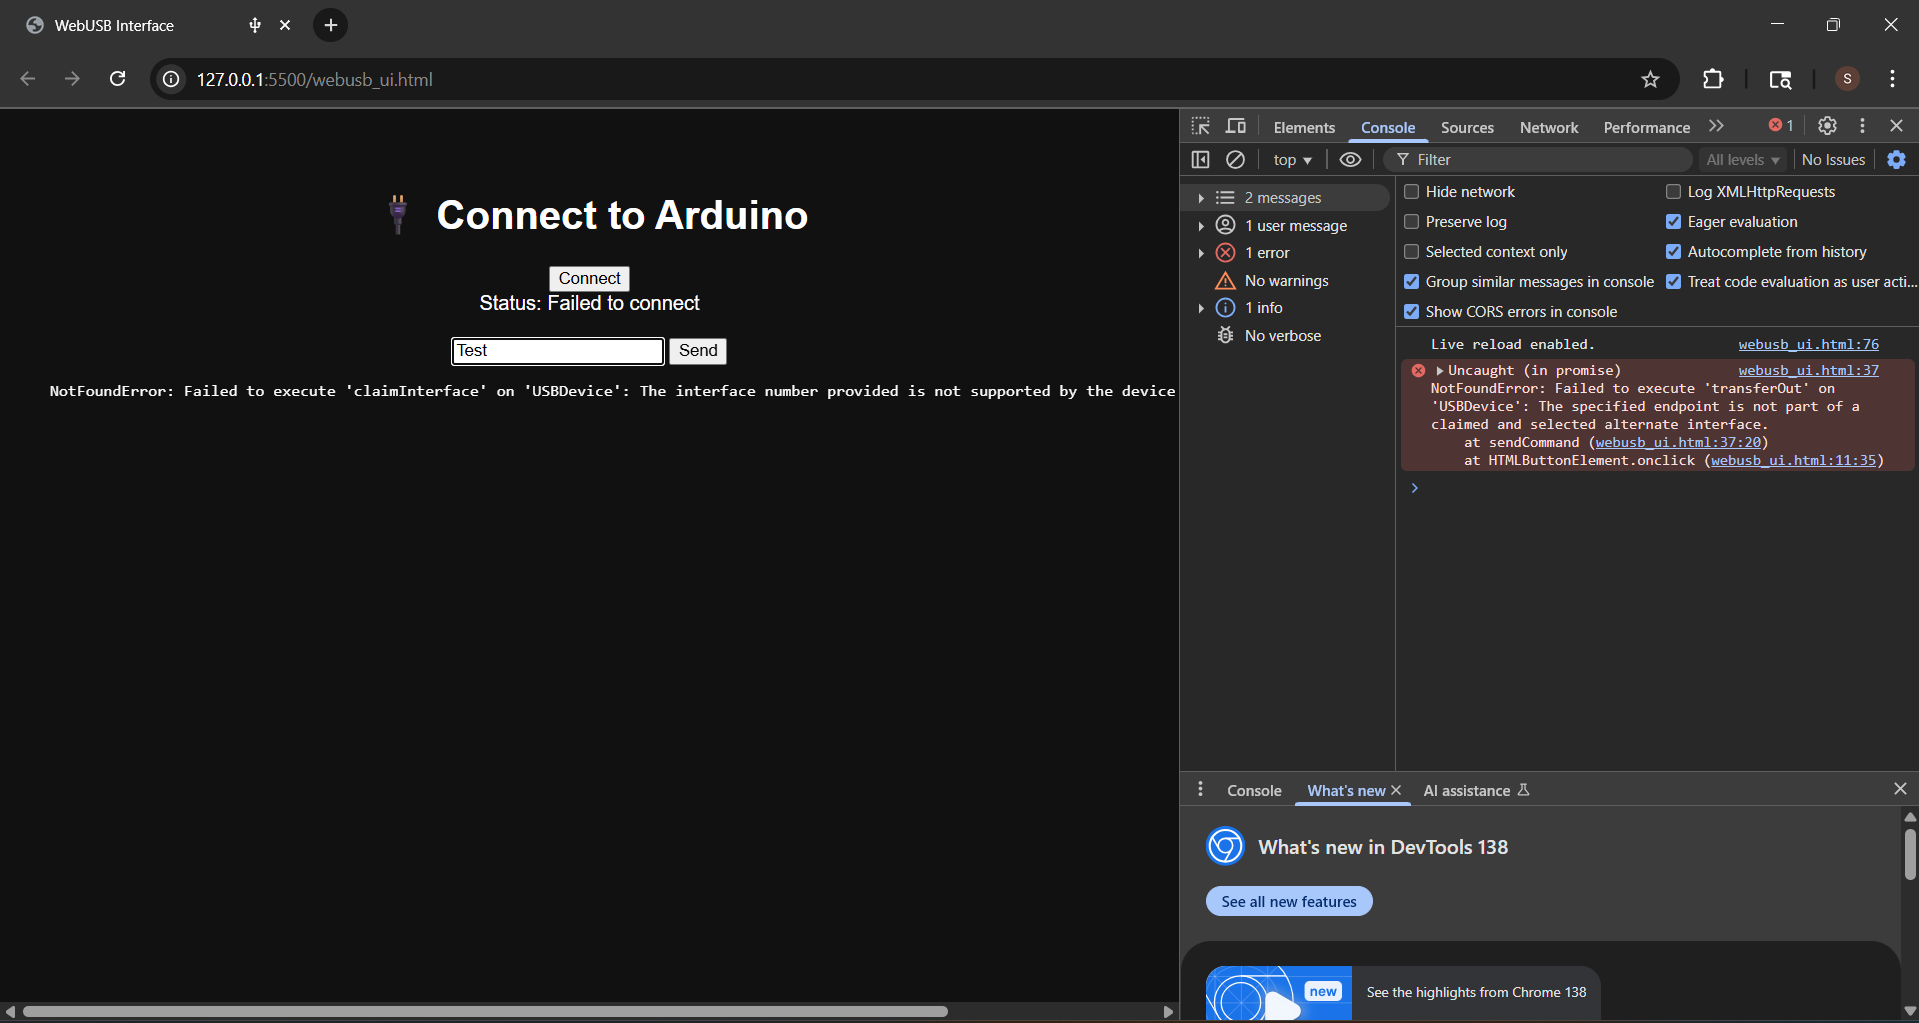This screenshot has width=1919, height=1023.
Task: Switch to the Elements tab
Action: (1304, 127)
